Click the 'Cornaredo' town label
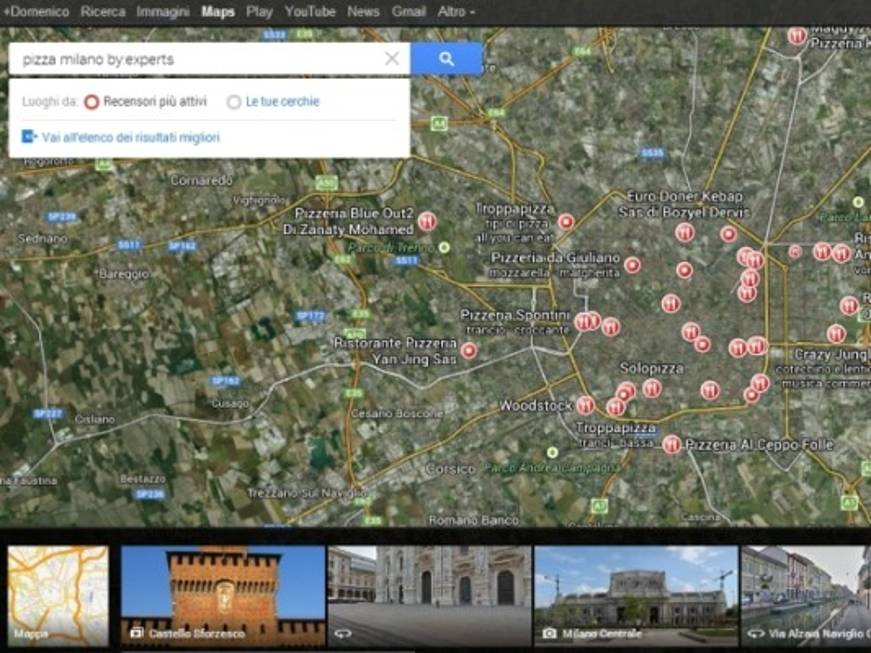Viewport: 871px width, 653px height. point(202,180)
